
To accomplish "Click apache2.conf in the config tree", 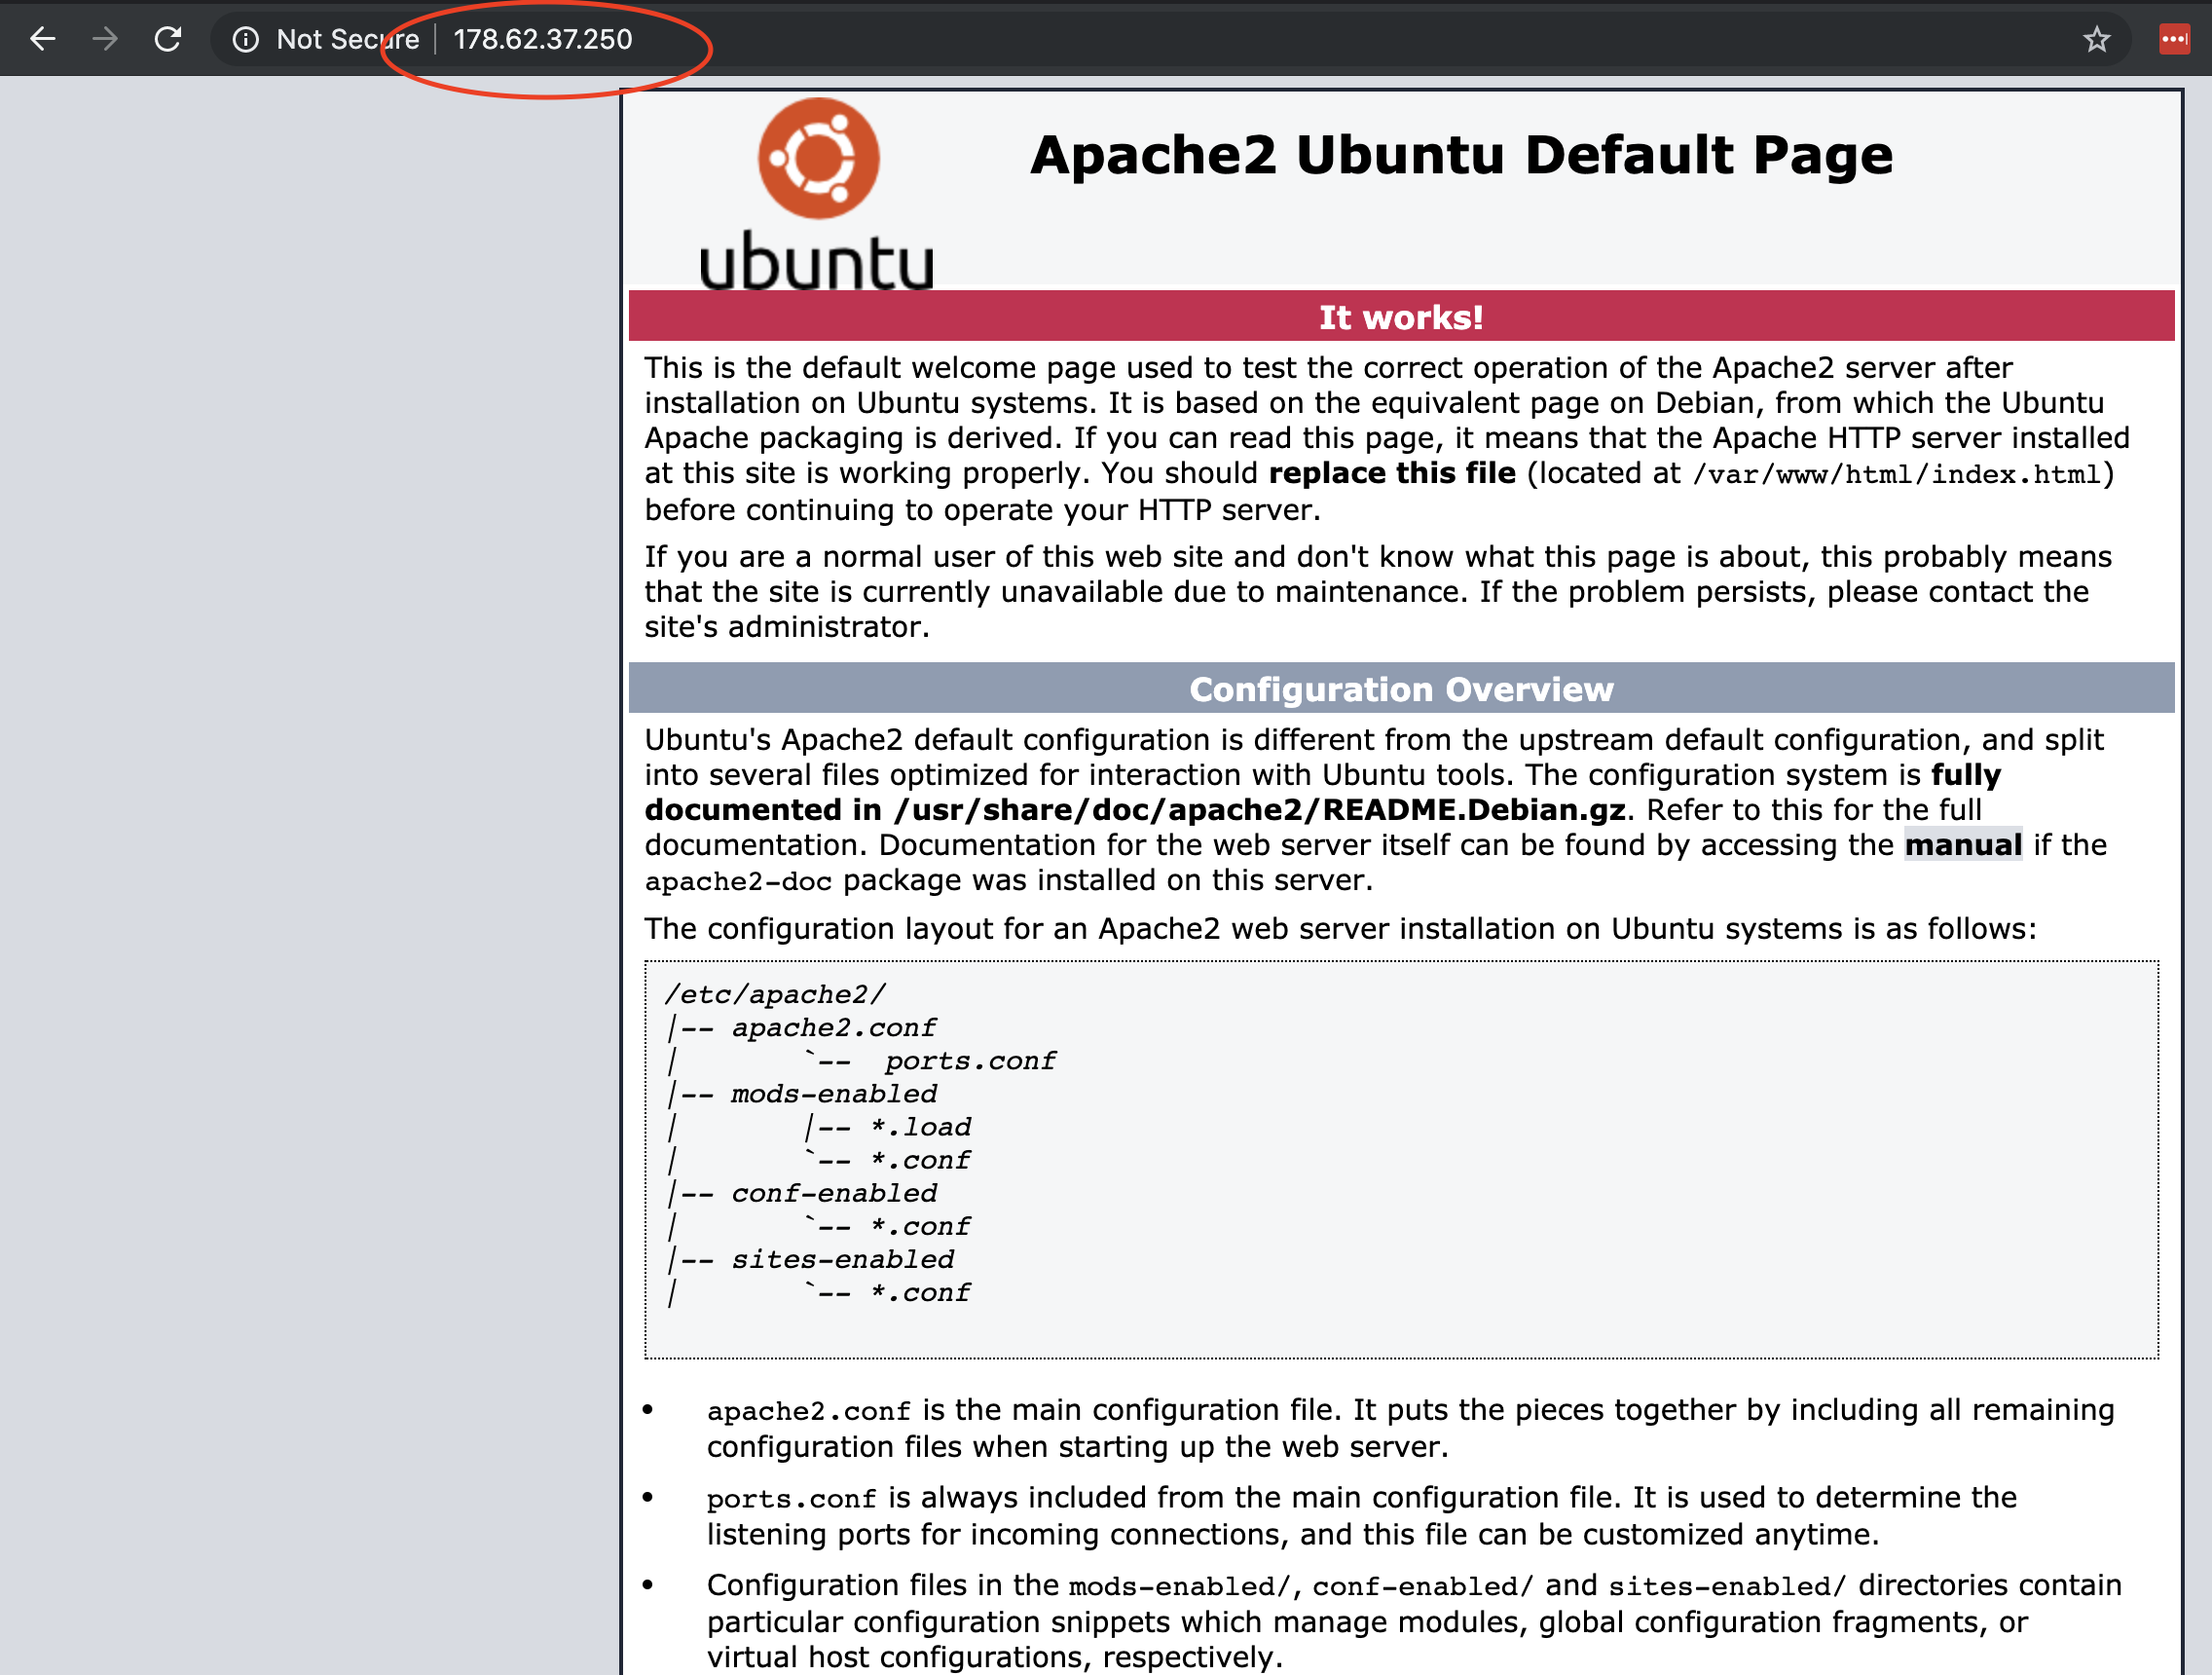I will [834, 1027].
